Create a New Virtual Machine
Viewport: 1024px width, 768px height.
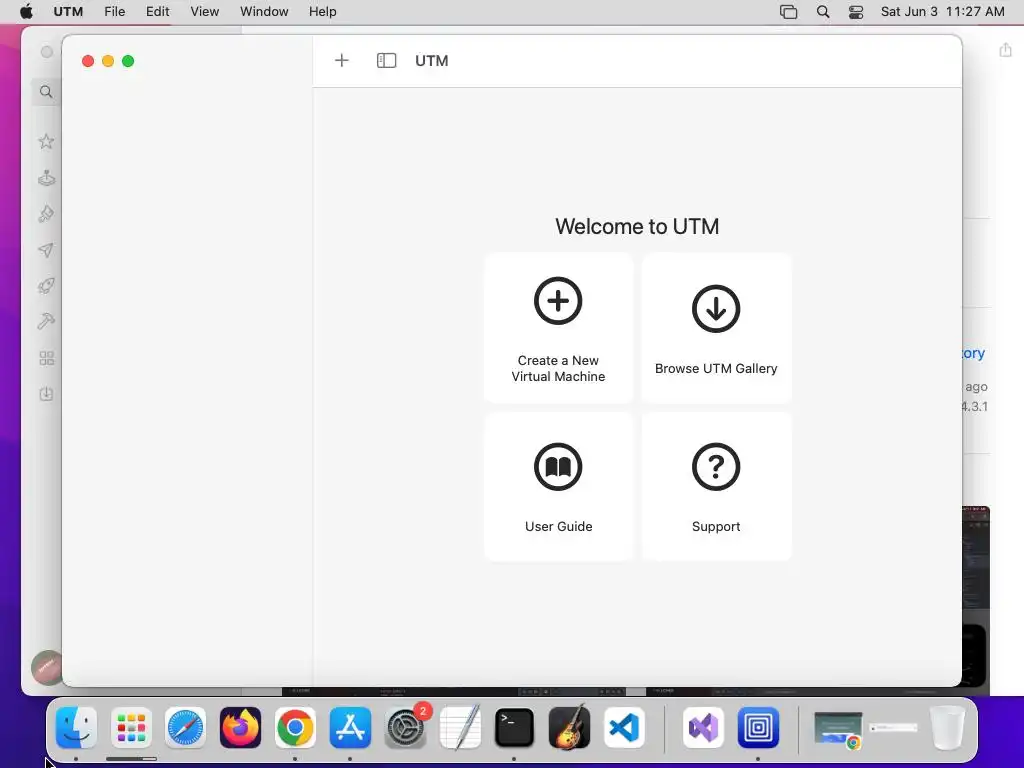pyautogui.click(x=558, y=328)
